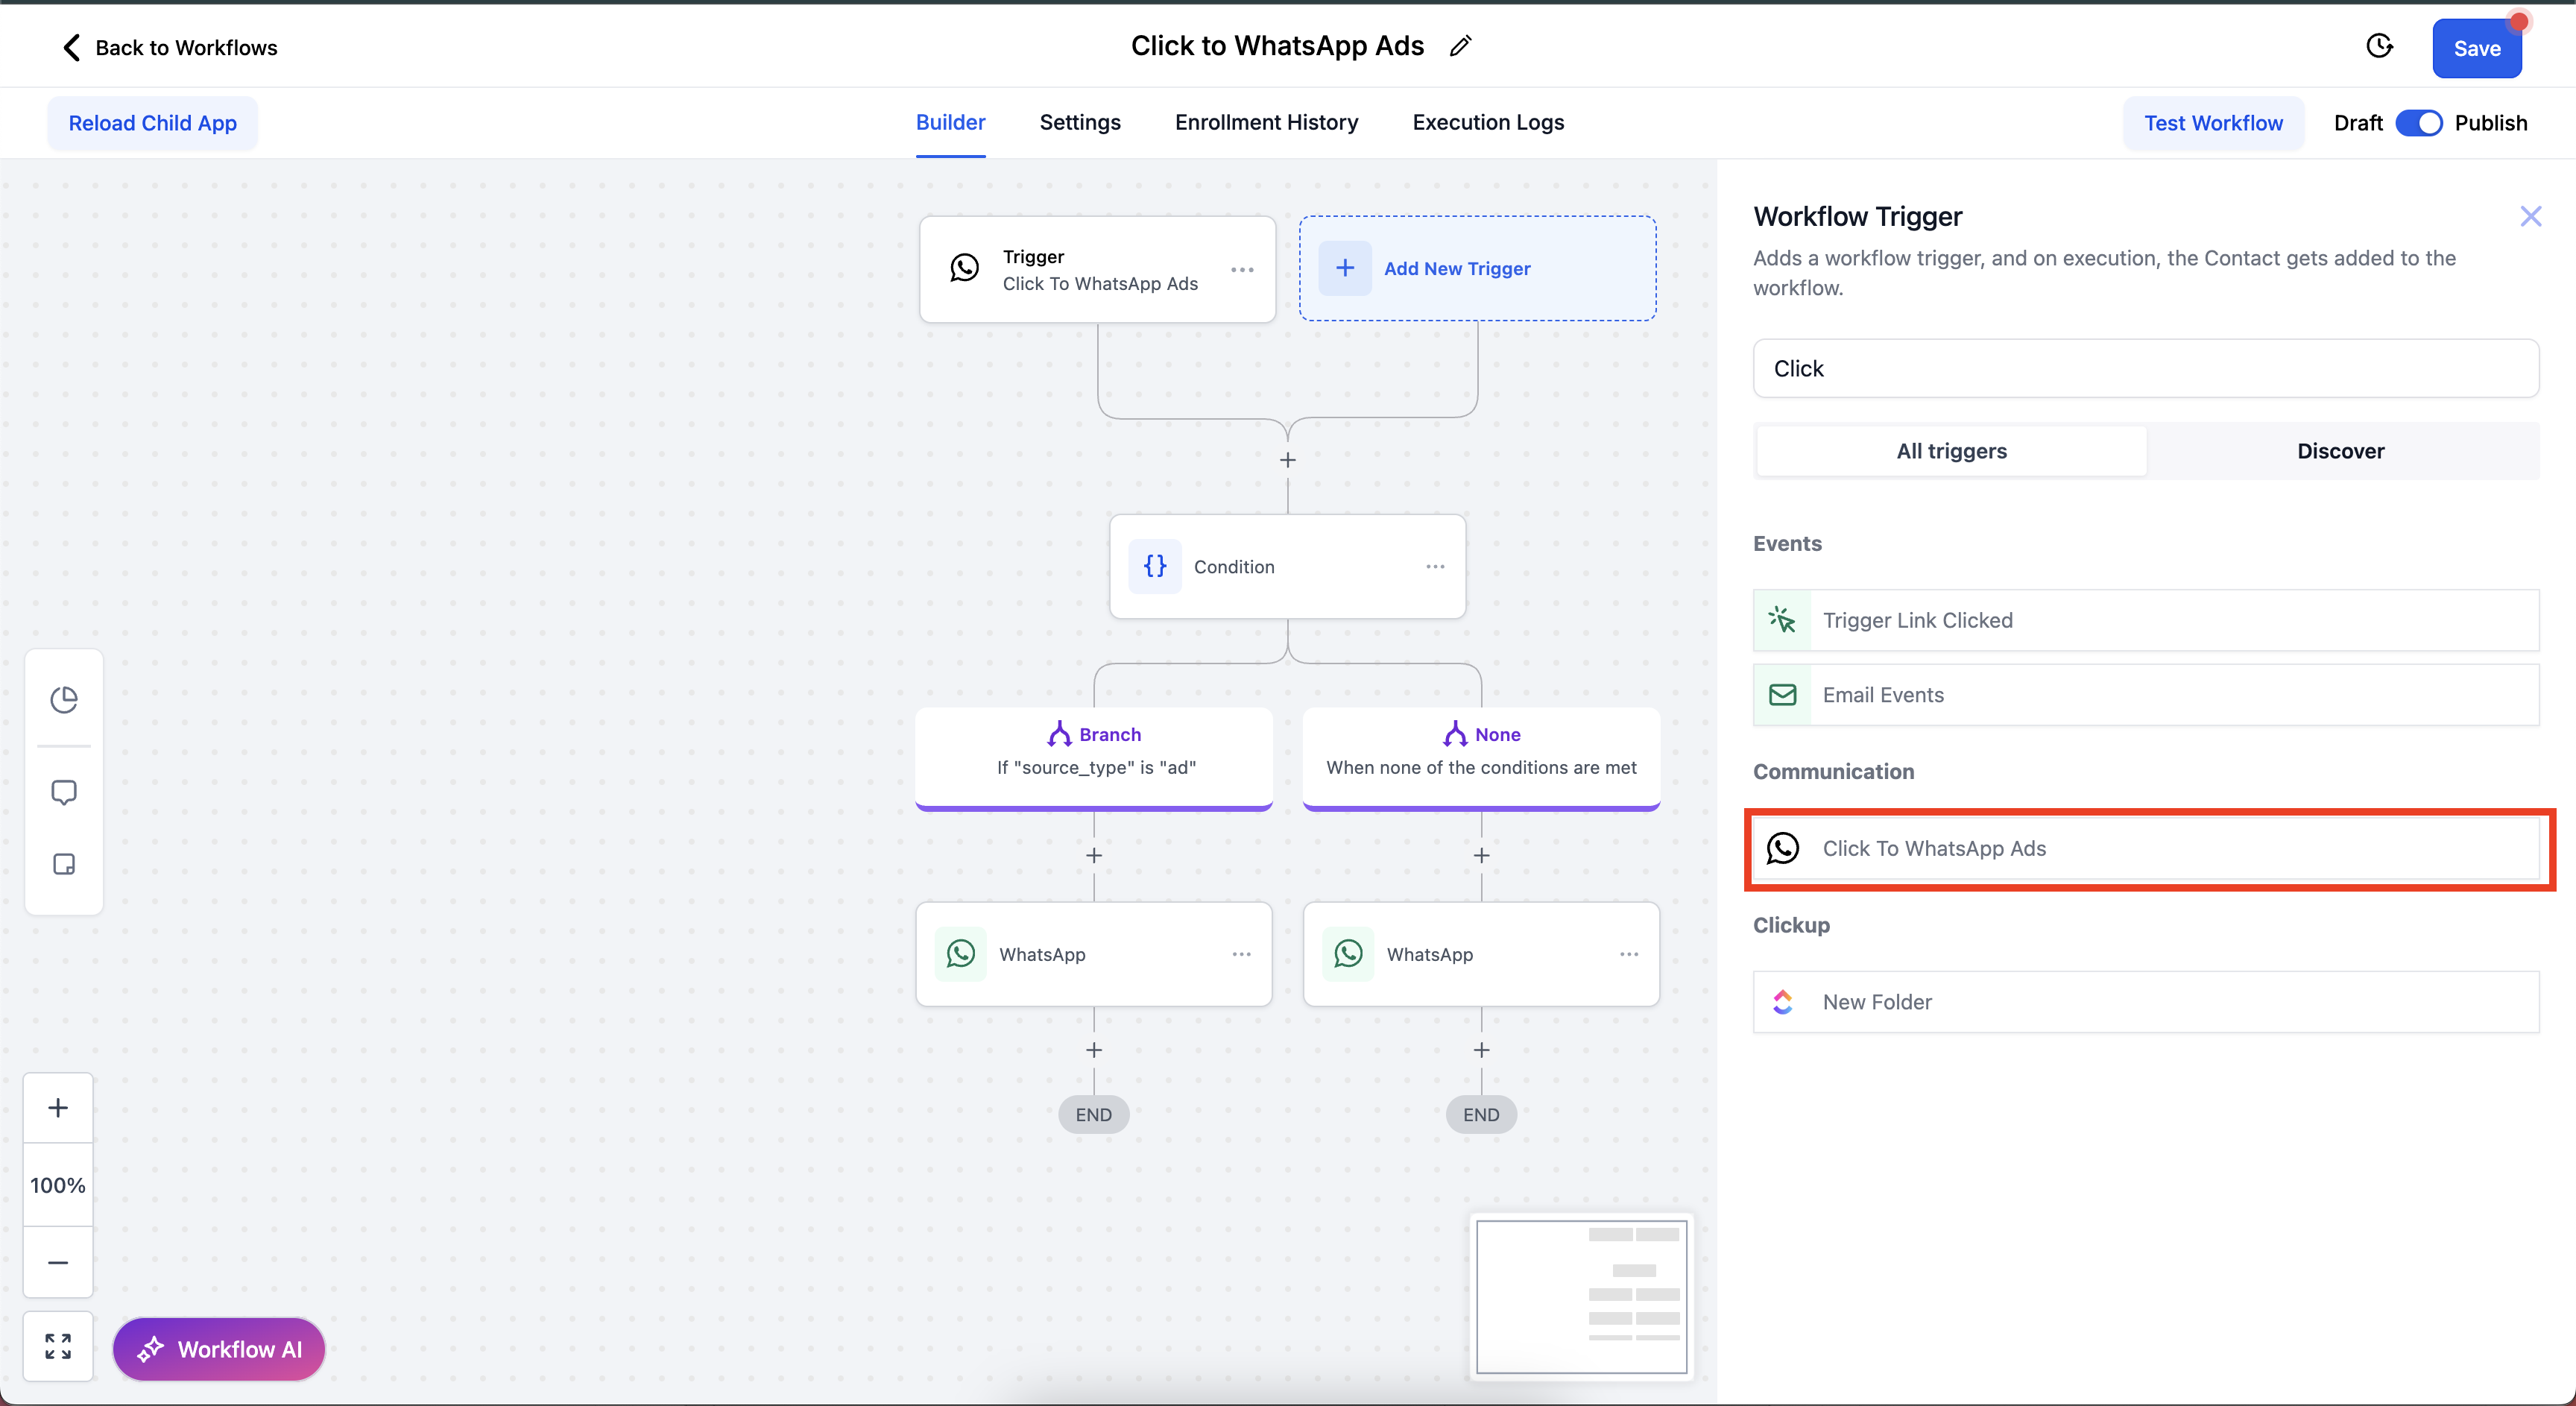Open version history clock icon
The image size is (2576, 1406).
(x=2379, y=46)
